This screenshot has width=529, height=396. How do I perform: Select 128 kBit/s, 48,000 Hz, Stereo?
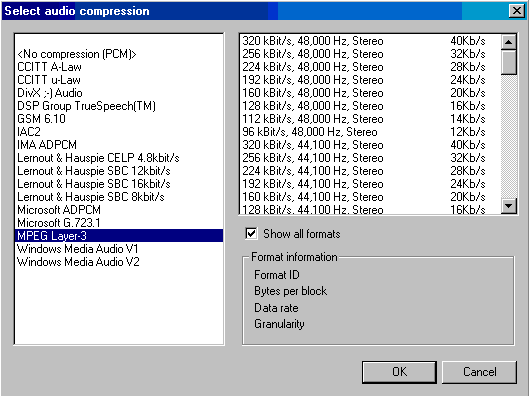pyautogui.click(x=370, y=106)
